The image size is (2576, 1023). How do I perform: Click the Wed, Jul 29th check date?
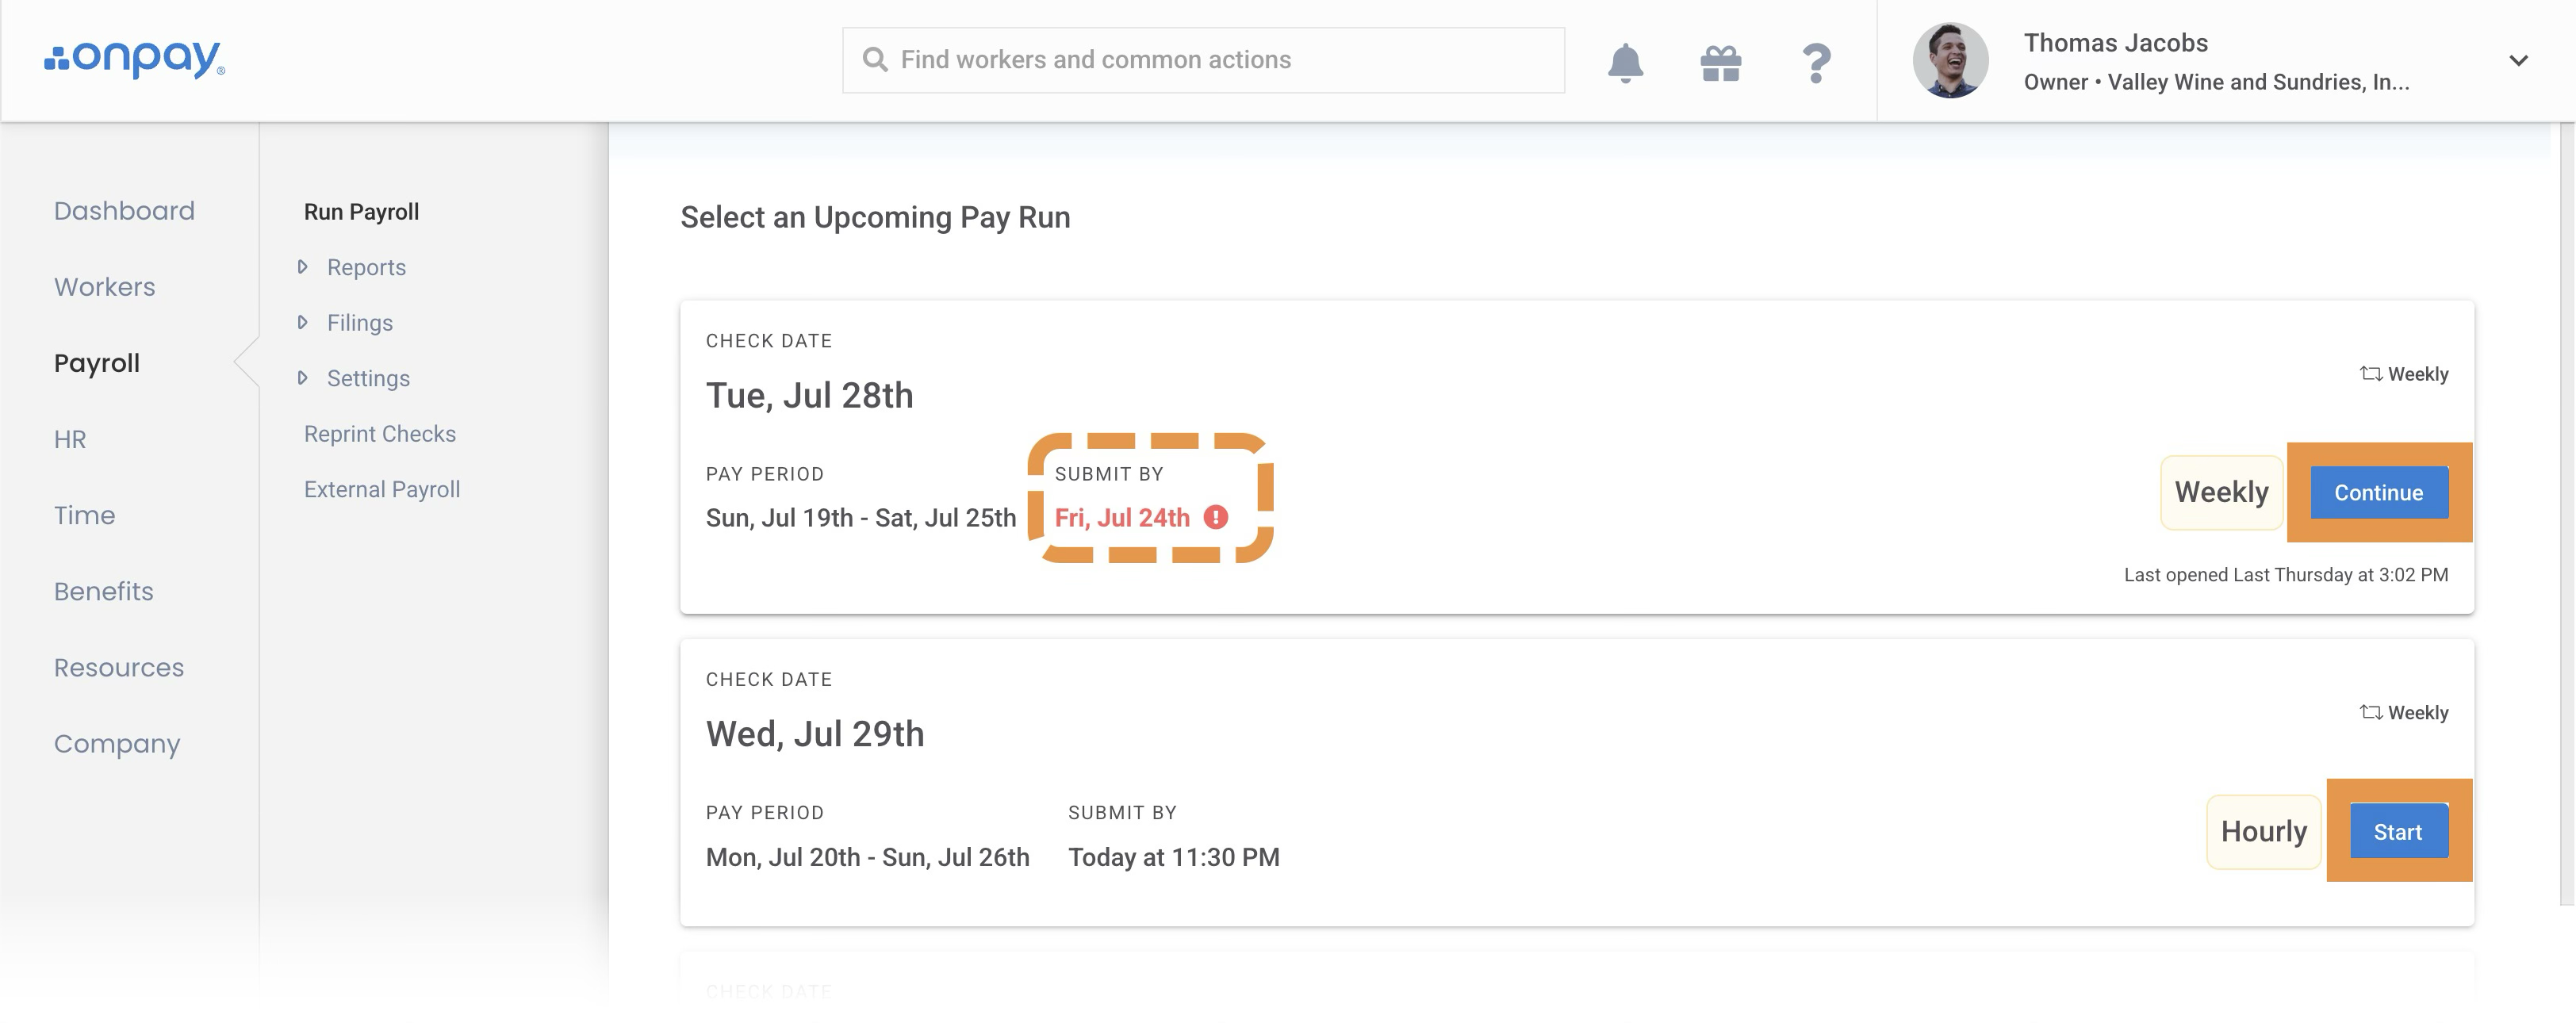[815, 734]
